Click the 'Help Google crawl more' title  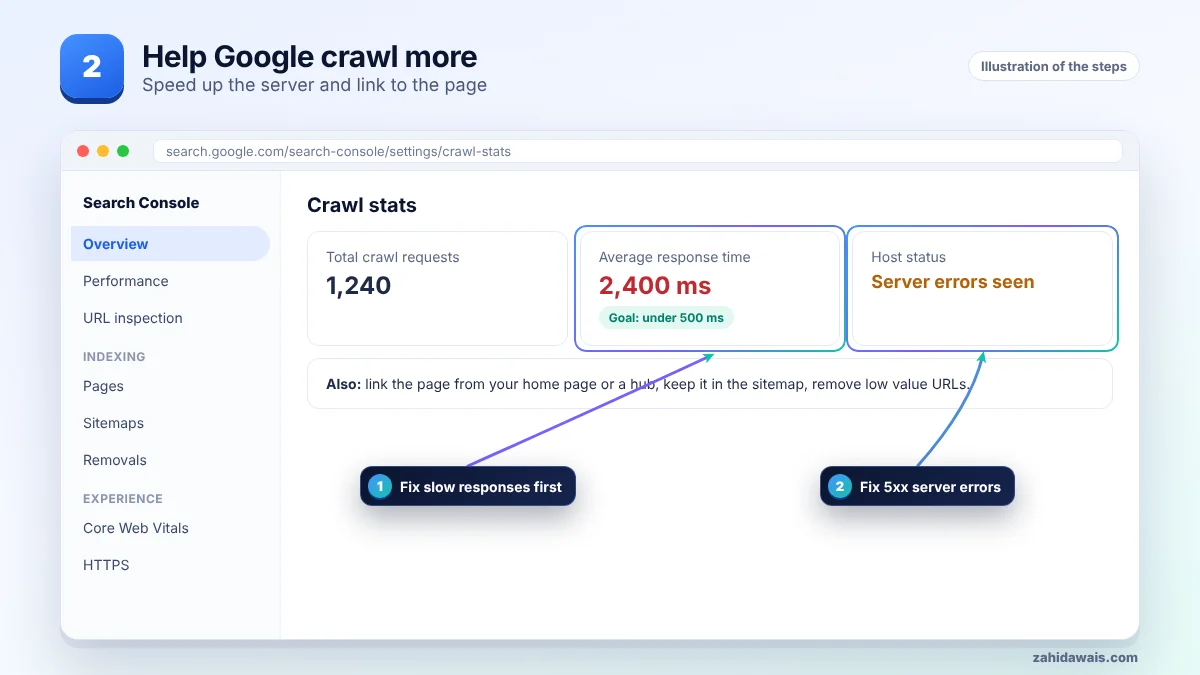[x=309, y=56]
